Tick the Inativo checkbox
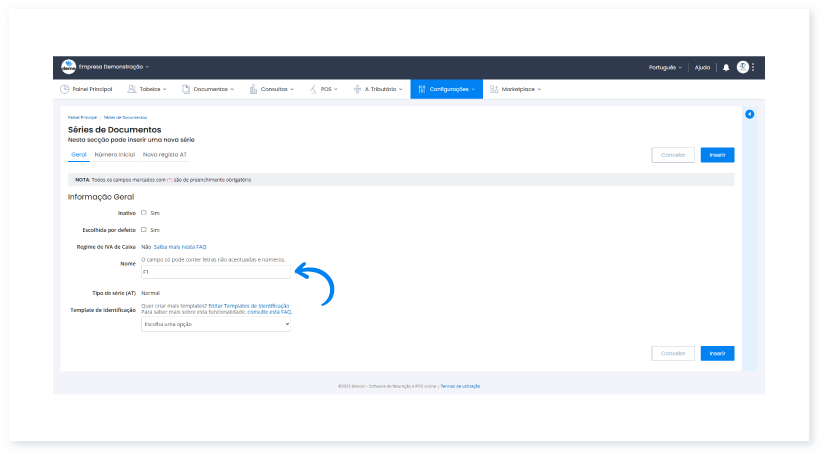824x456 pixels. (x=143, y=213)
